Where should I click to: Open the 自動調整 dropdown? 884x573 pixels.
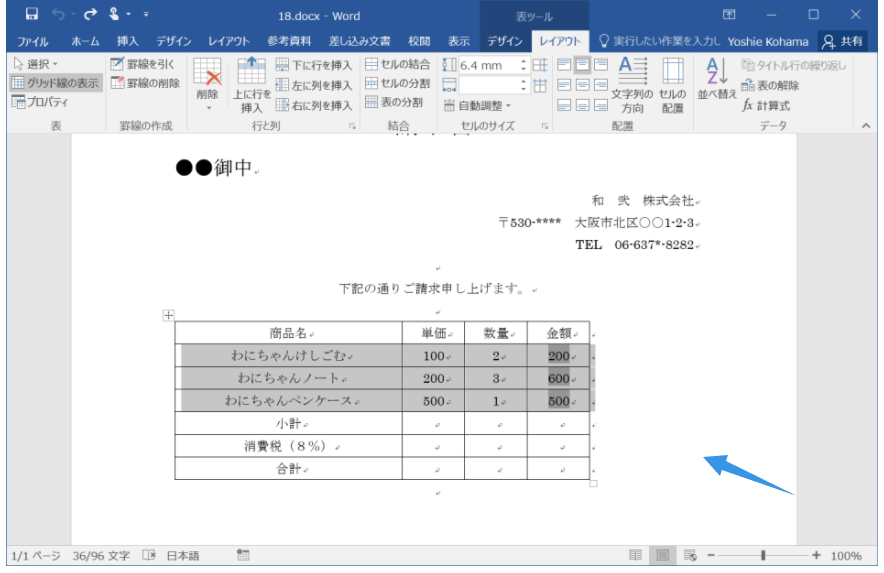coord(477,105)
